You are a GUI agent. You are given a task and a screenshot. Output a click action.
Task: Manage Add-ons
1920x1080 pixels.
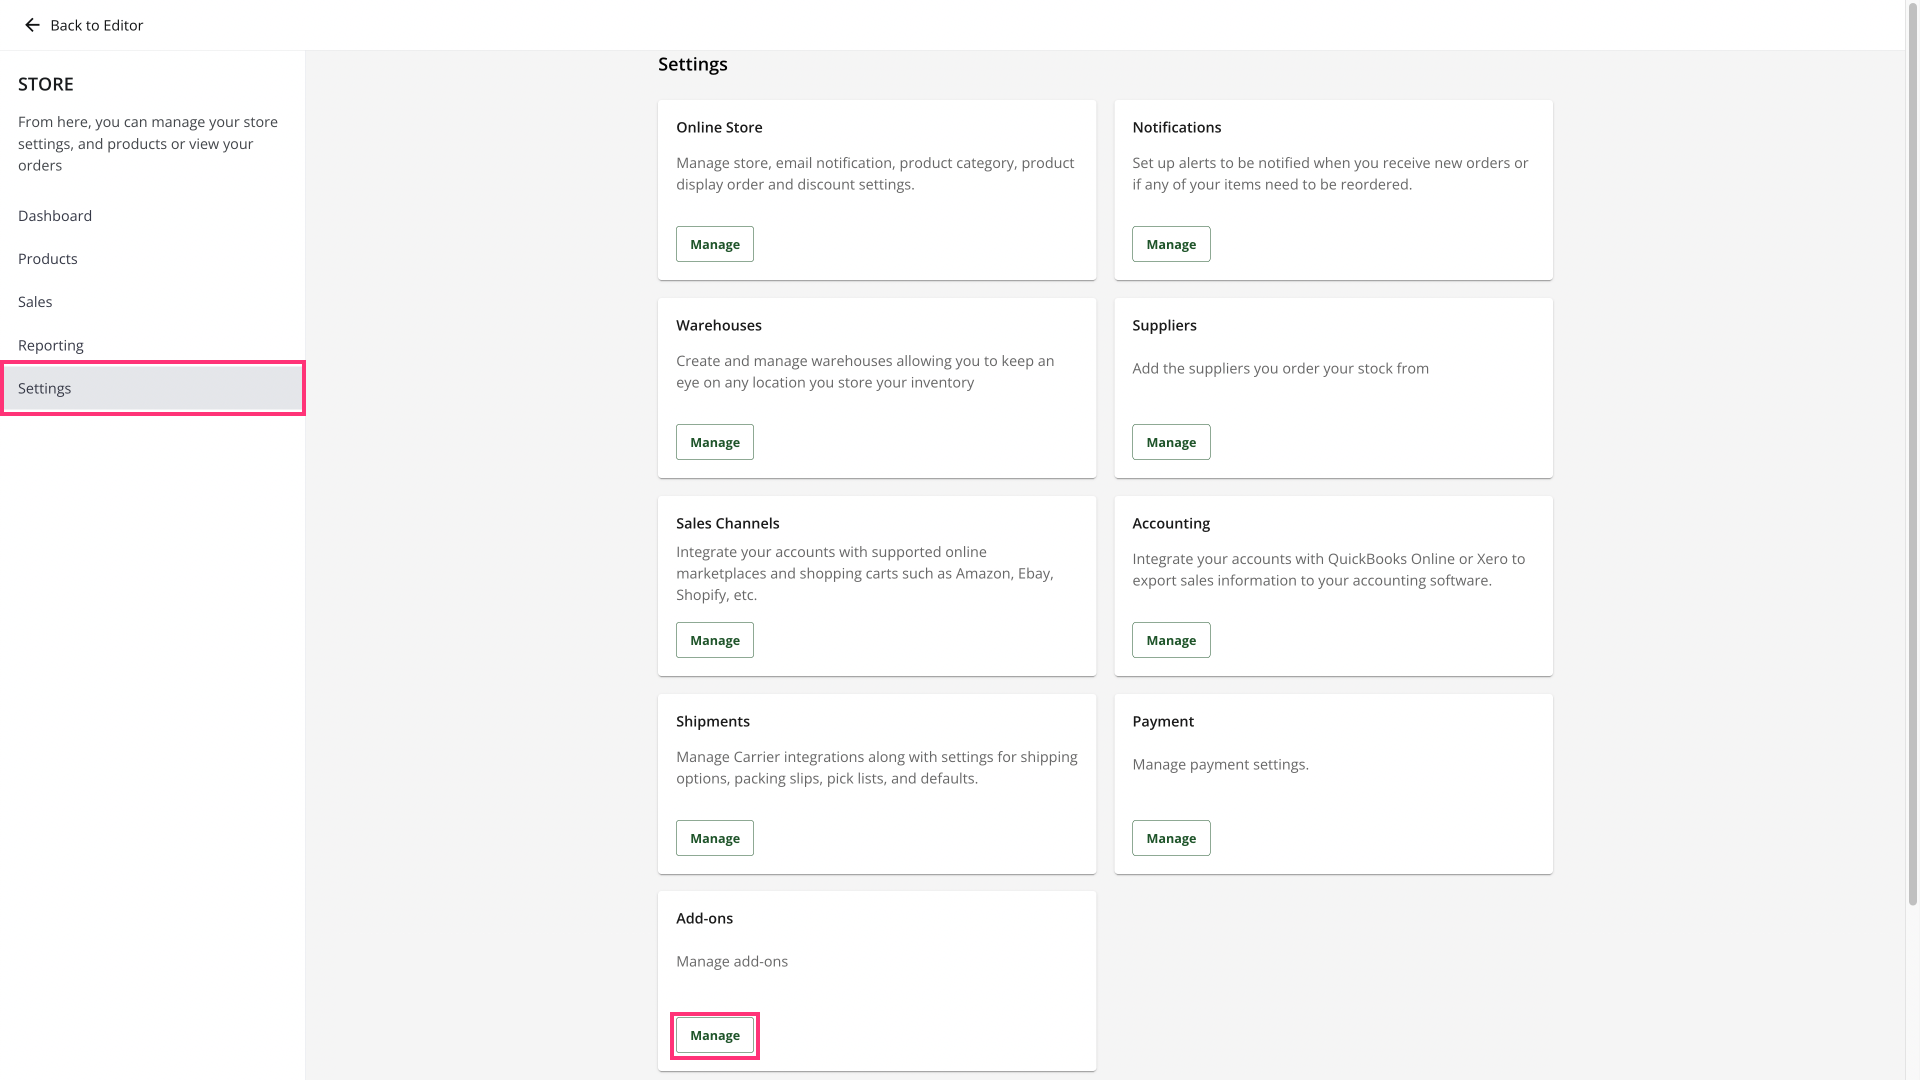pyautogui.click(x=714, y=1035)
